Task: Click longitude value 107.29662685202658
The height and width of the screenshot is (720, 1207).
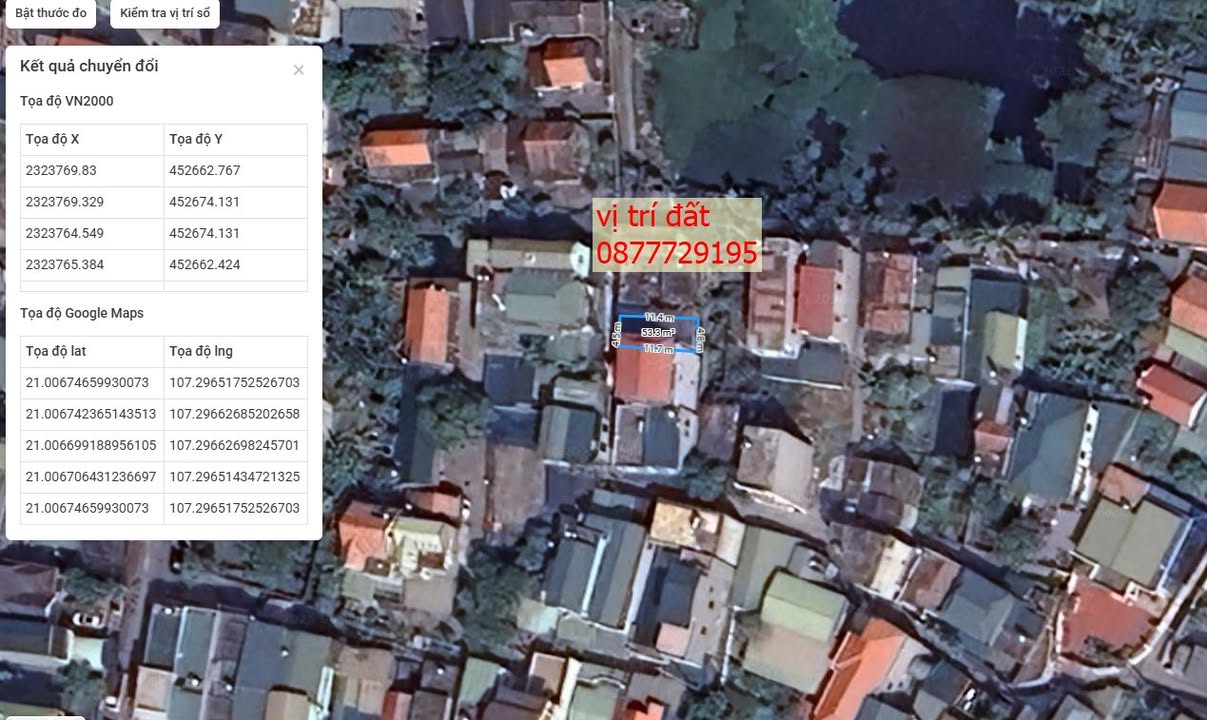Action: (235, 414)
